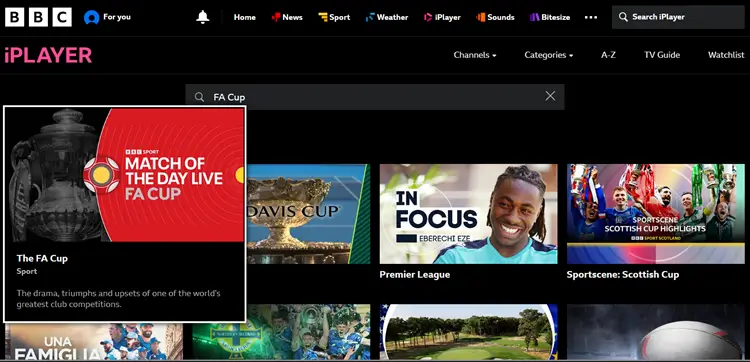Click the Premier League title
Viewport: 750px width, 362px height.
(x=415, y=274)
